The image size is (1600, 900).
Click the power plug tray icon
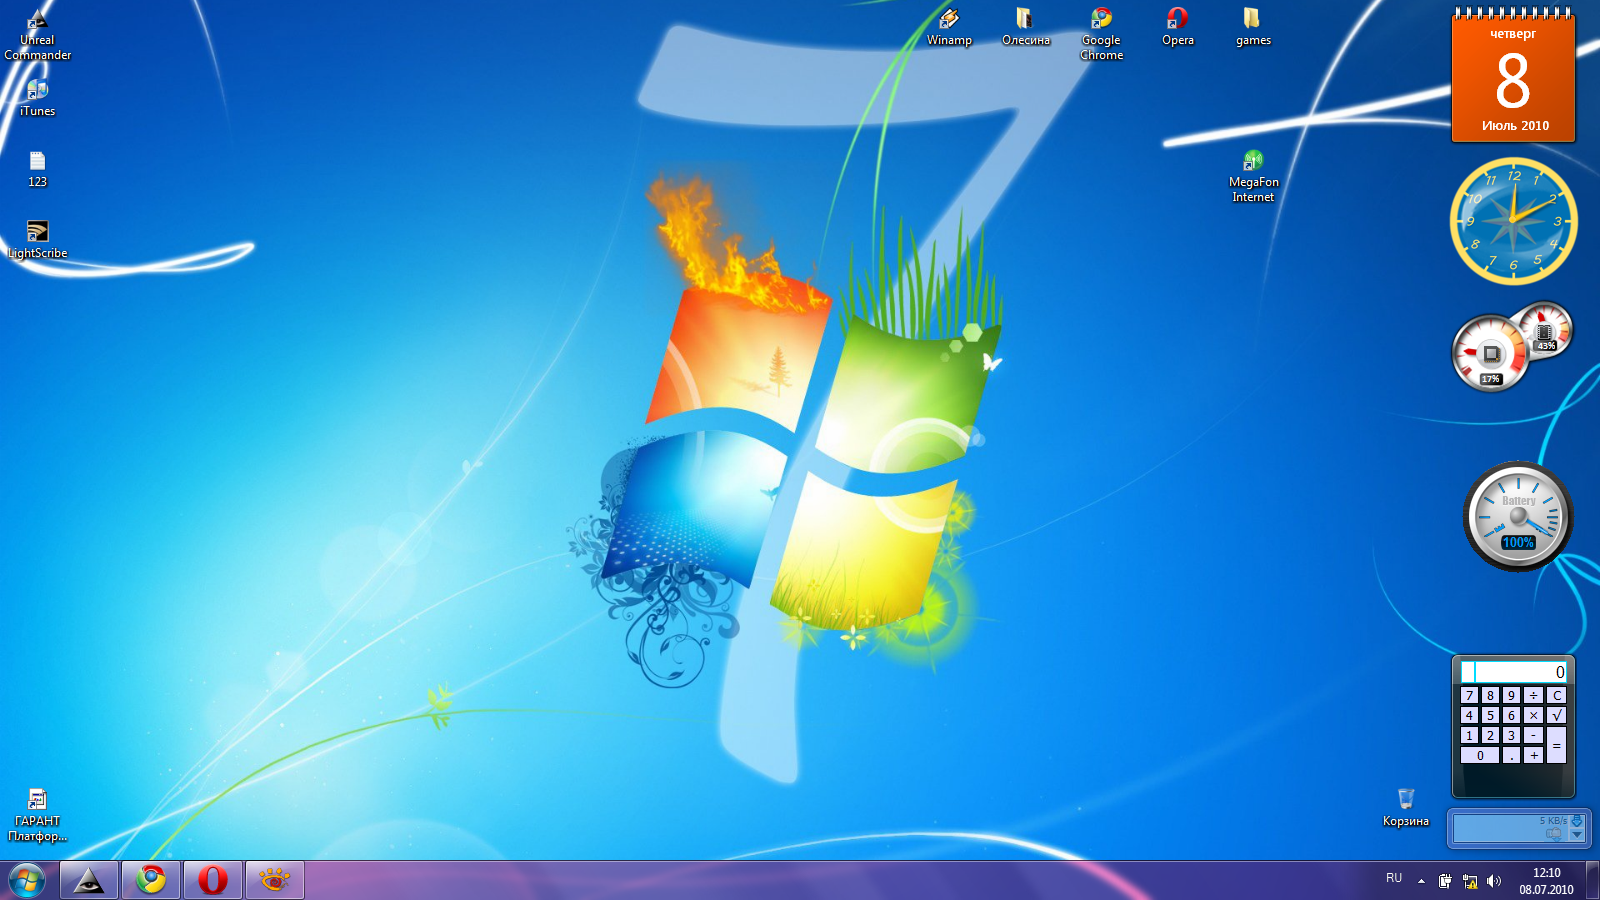point(1445,881)
